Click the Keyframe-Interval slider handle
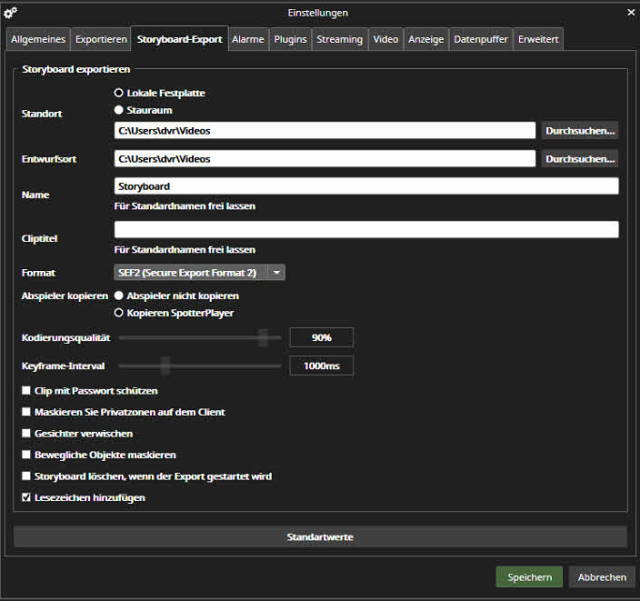Screen dimensions: 640x601 166,366
